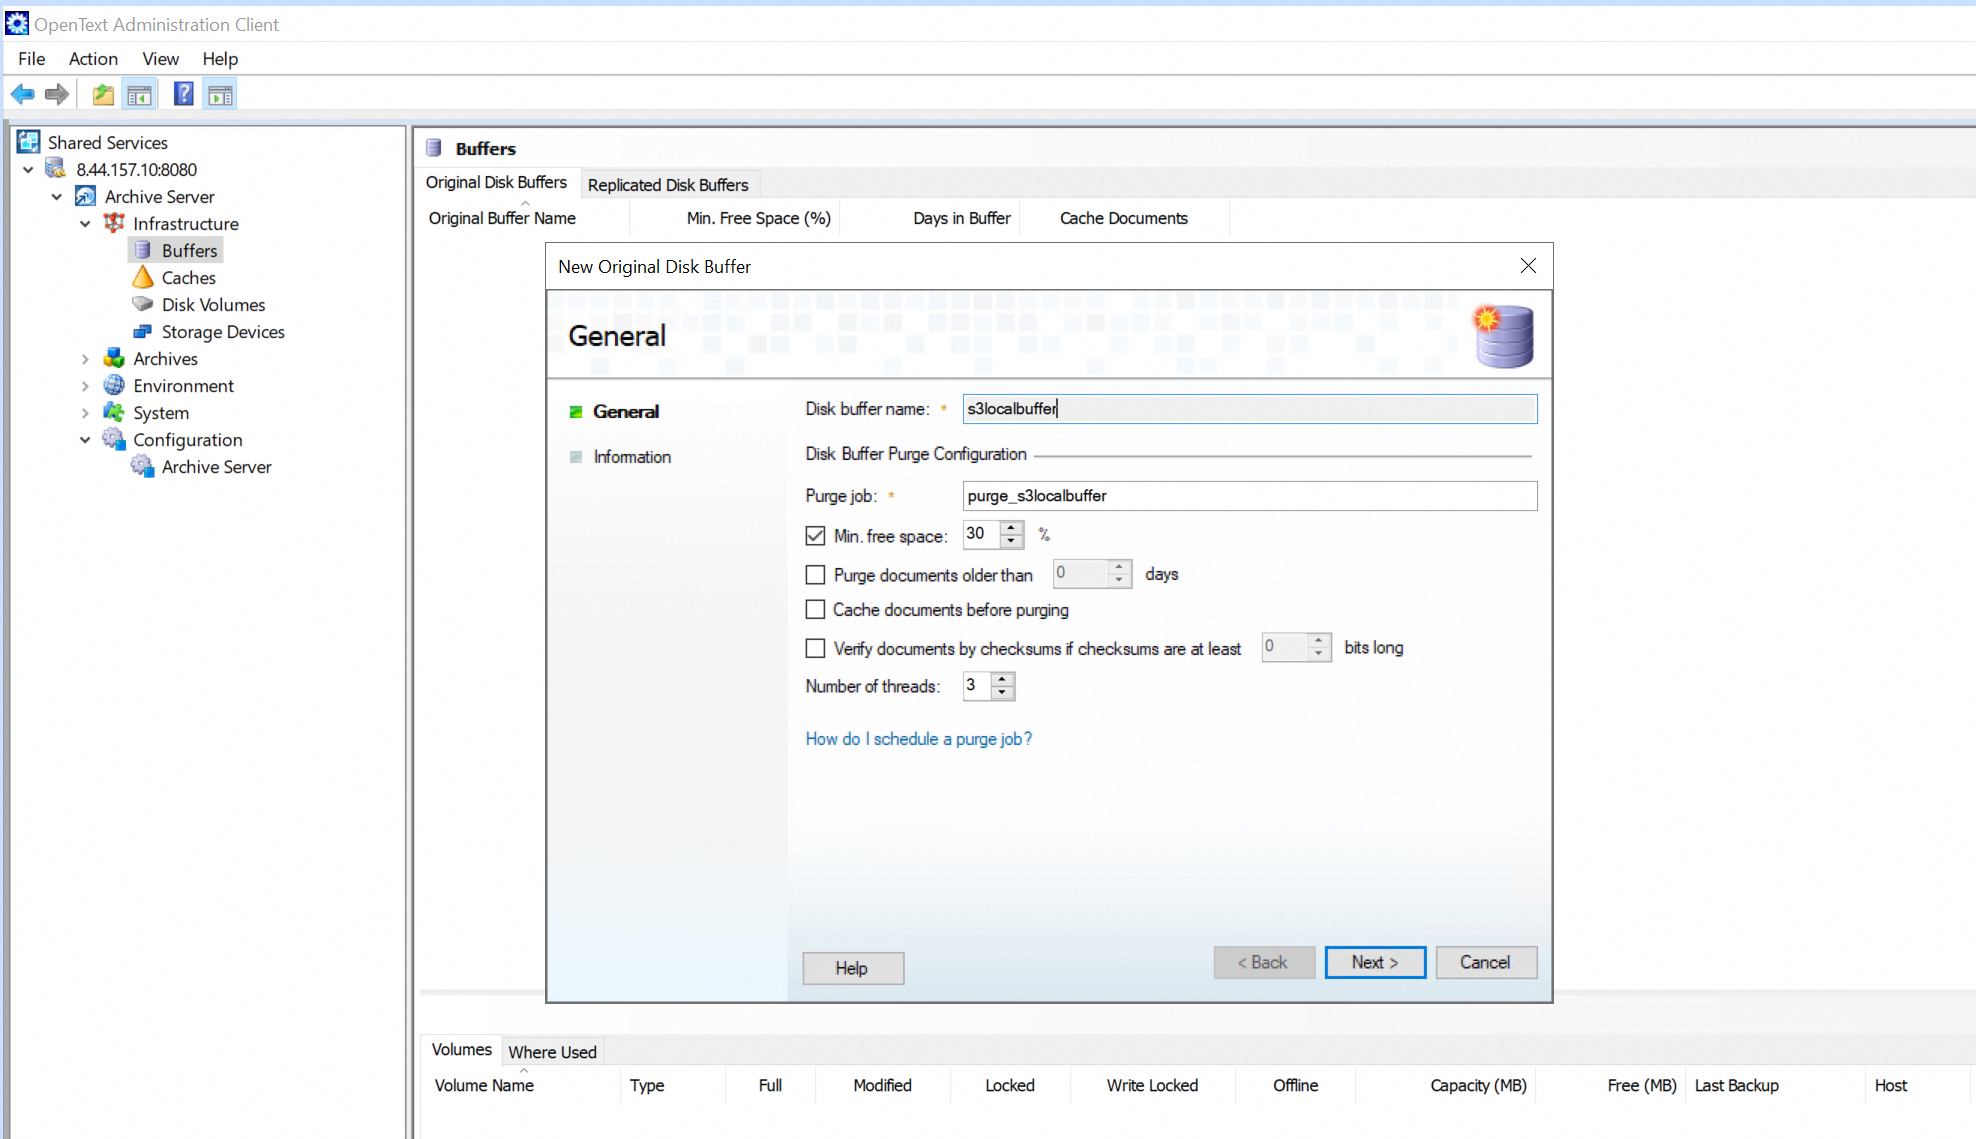The height and width of the screenshot is (1139, 1976).
Task: Select the General step in the wizard sidebar
Action: [626, 412]
